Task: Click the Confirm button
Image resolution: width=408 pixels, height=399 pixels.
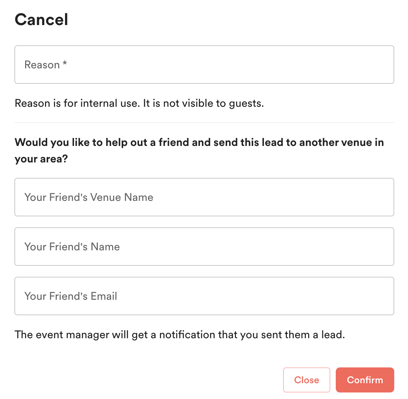Action: tap(365, 380)
